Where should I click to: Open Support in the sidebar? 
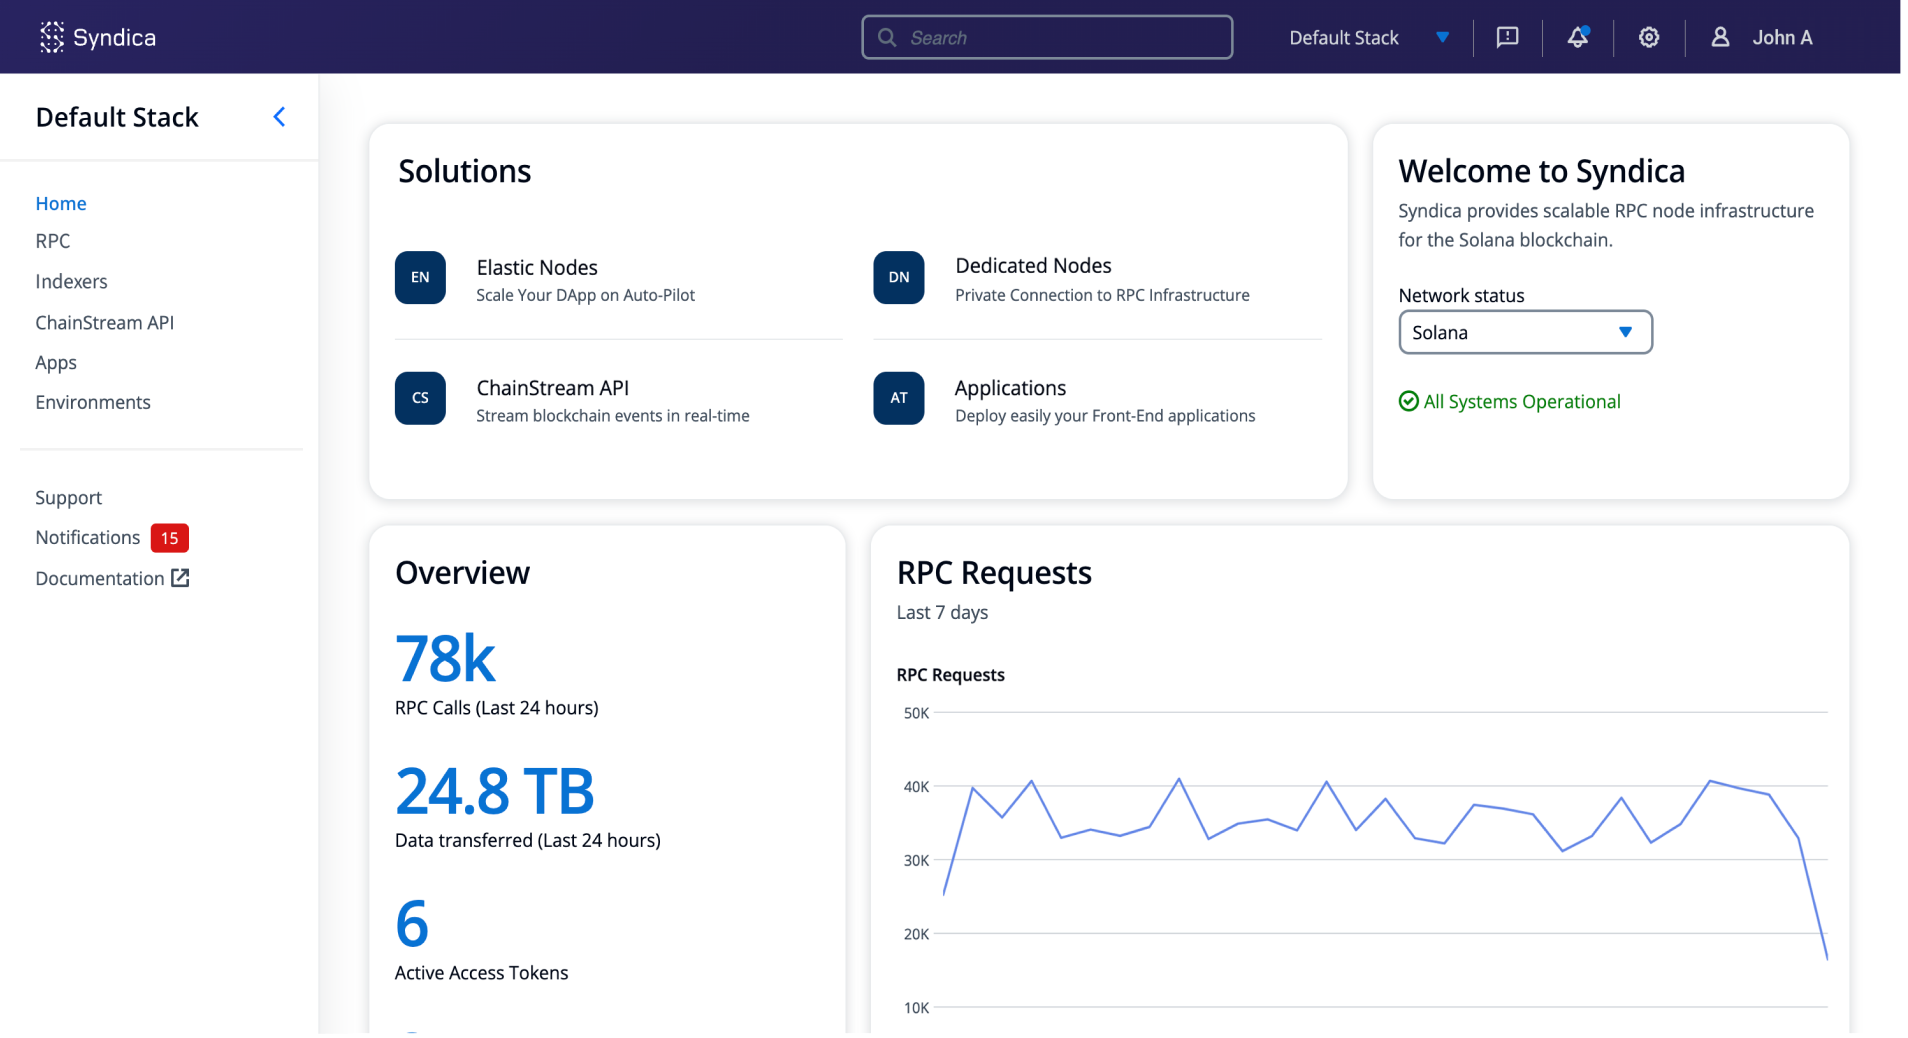pos(68,498)
